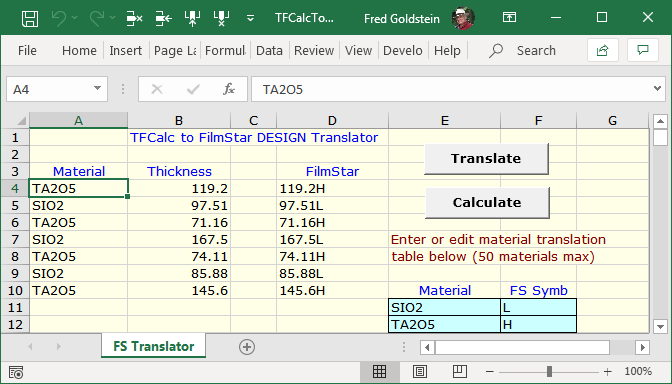Open the redo history dropdown arrow

pyautogui.click(x=113, y=18)
